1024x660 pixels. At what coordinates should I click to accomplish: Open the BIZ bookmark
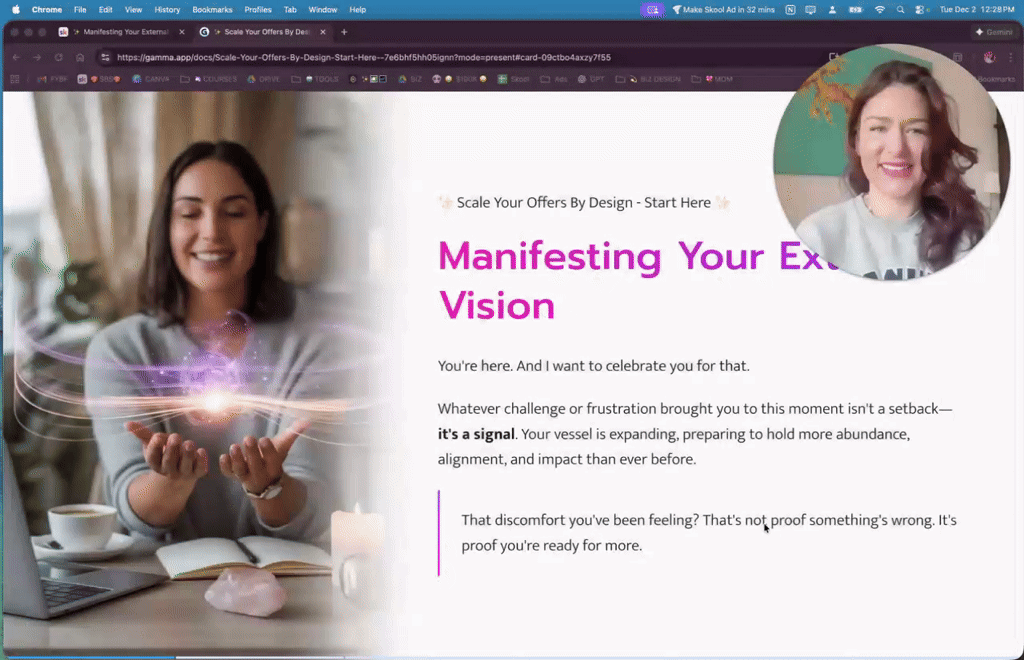tap(410, 79)
